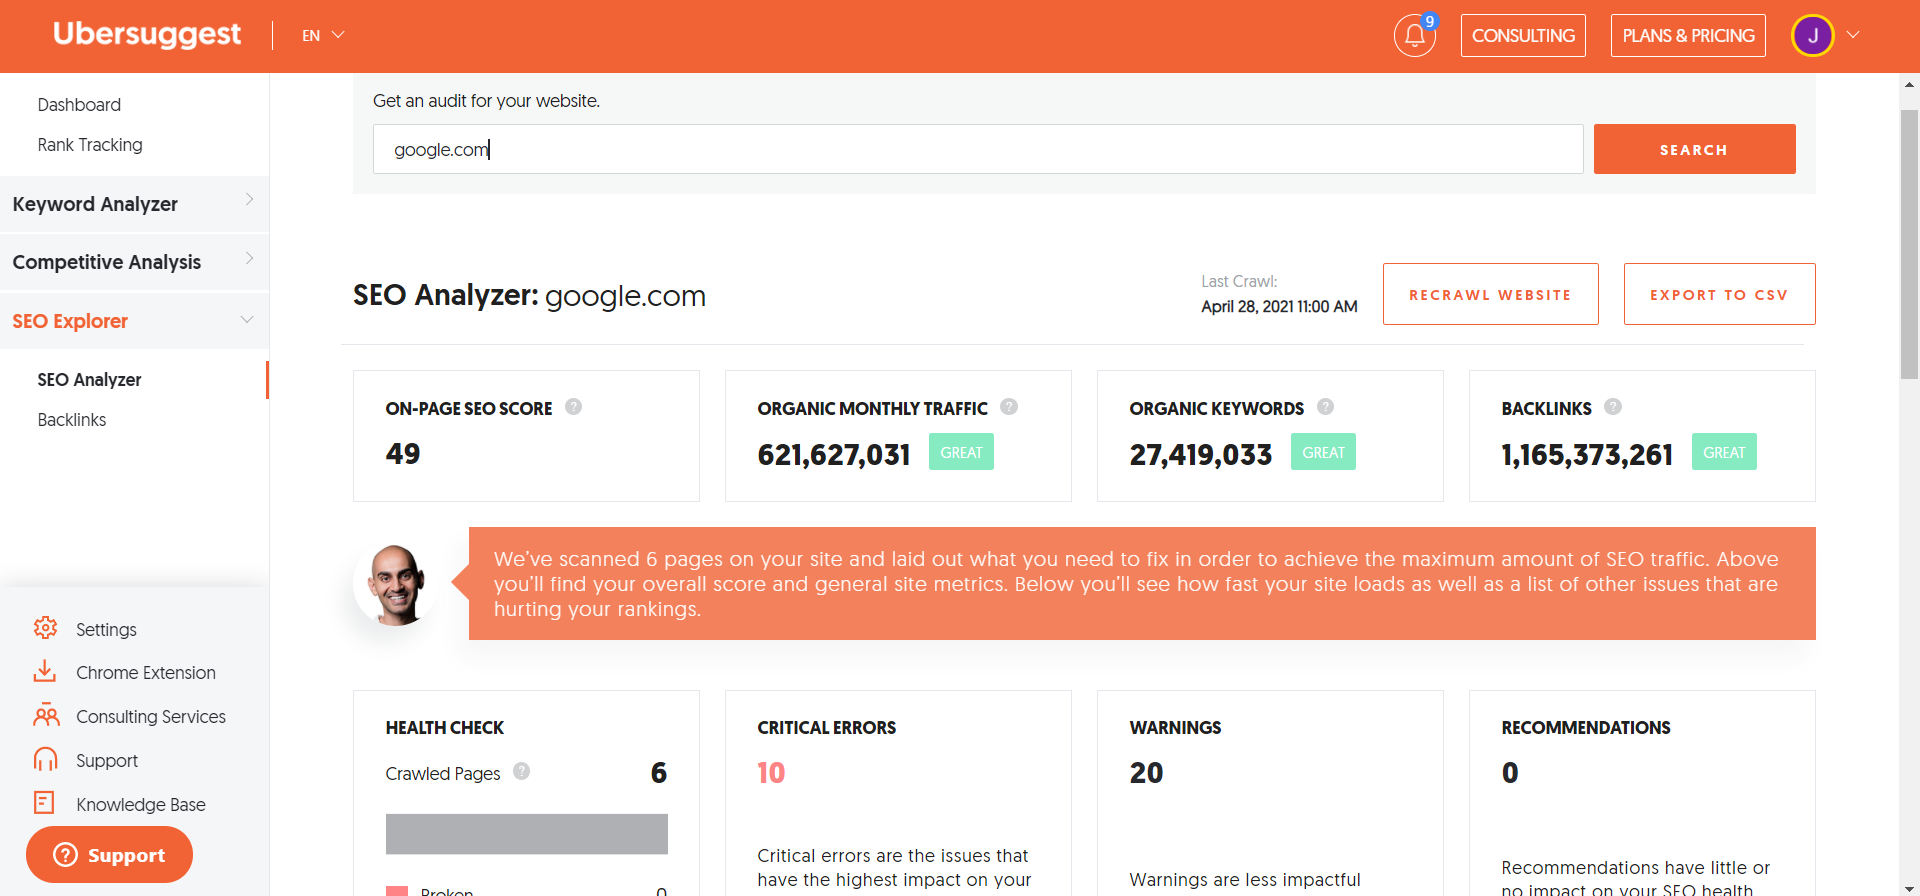
Task: Click the Knowledge Base book icon
Action: [45, 803]
